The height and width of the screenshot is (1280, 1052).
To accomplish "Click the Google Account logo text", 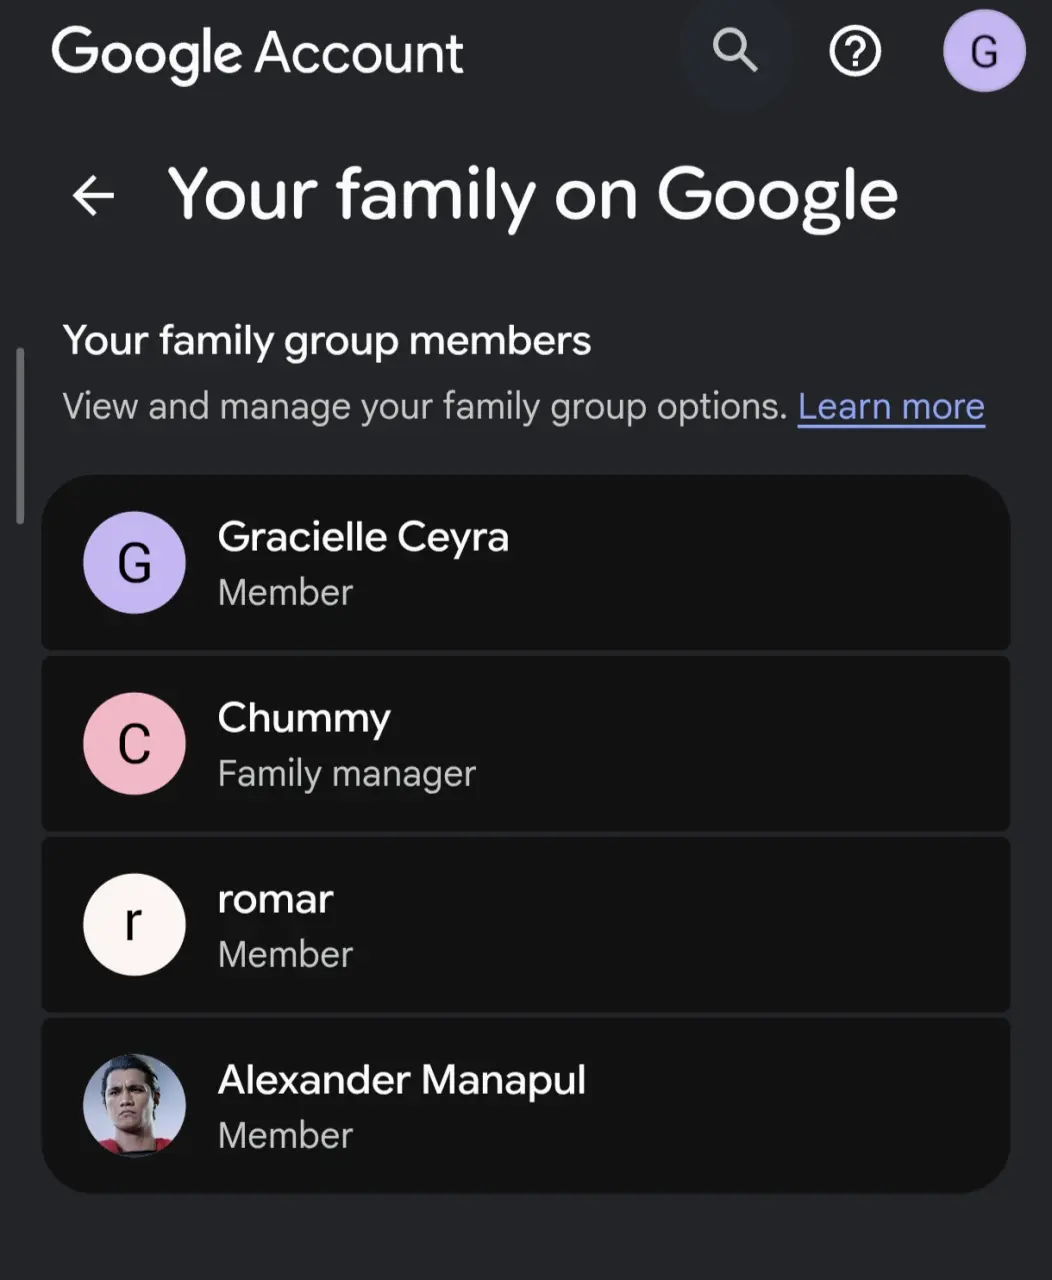I will [x=258, y=53].
